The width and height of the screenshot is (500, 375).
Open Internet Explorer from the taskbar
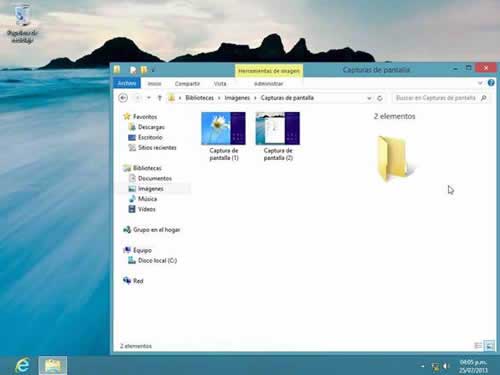(x=22, y=366)
